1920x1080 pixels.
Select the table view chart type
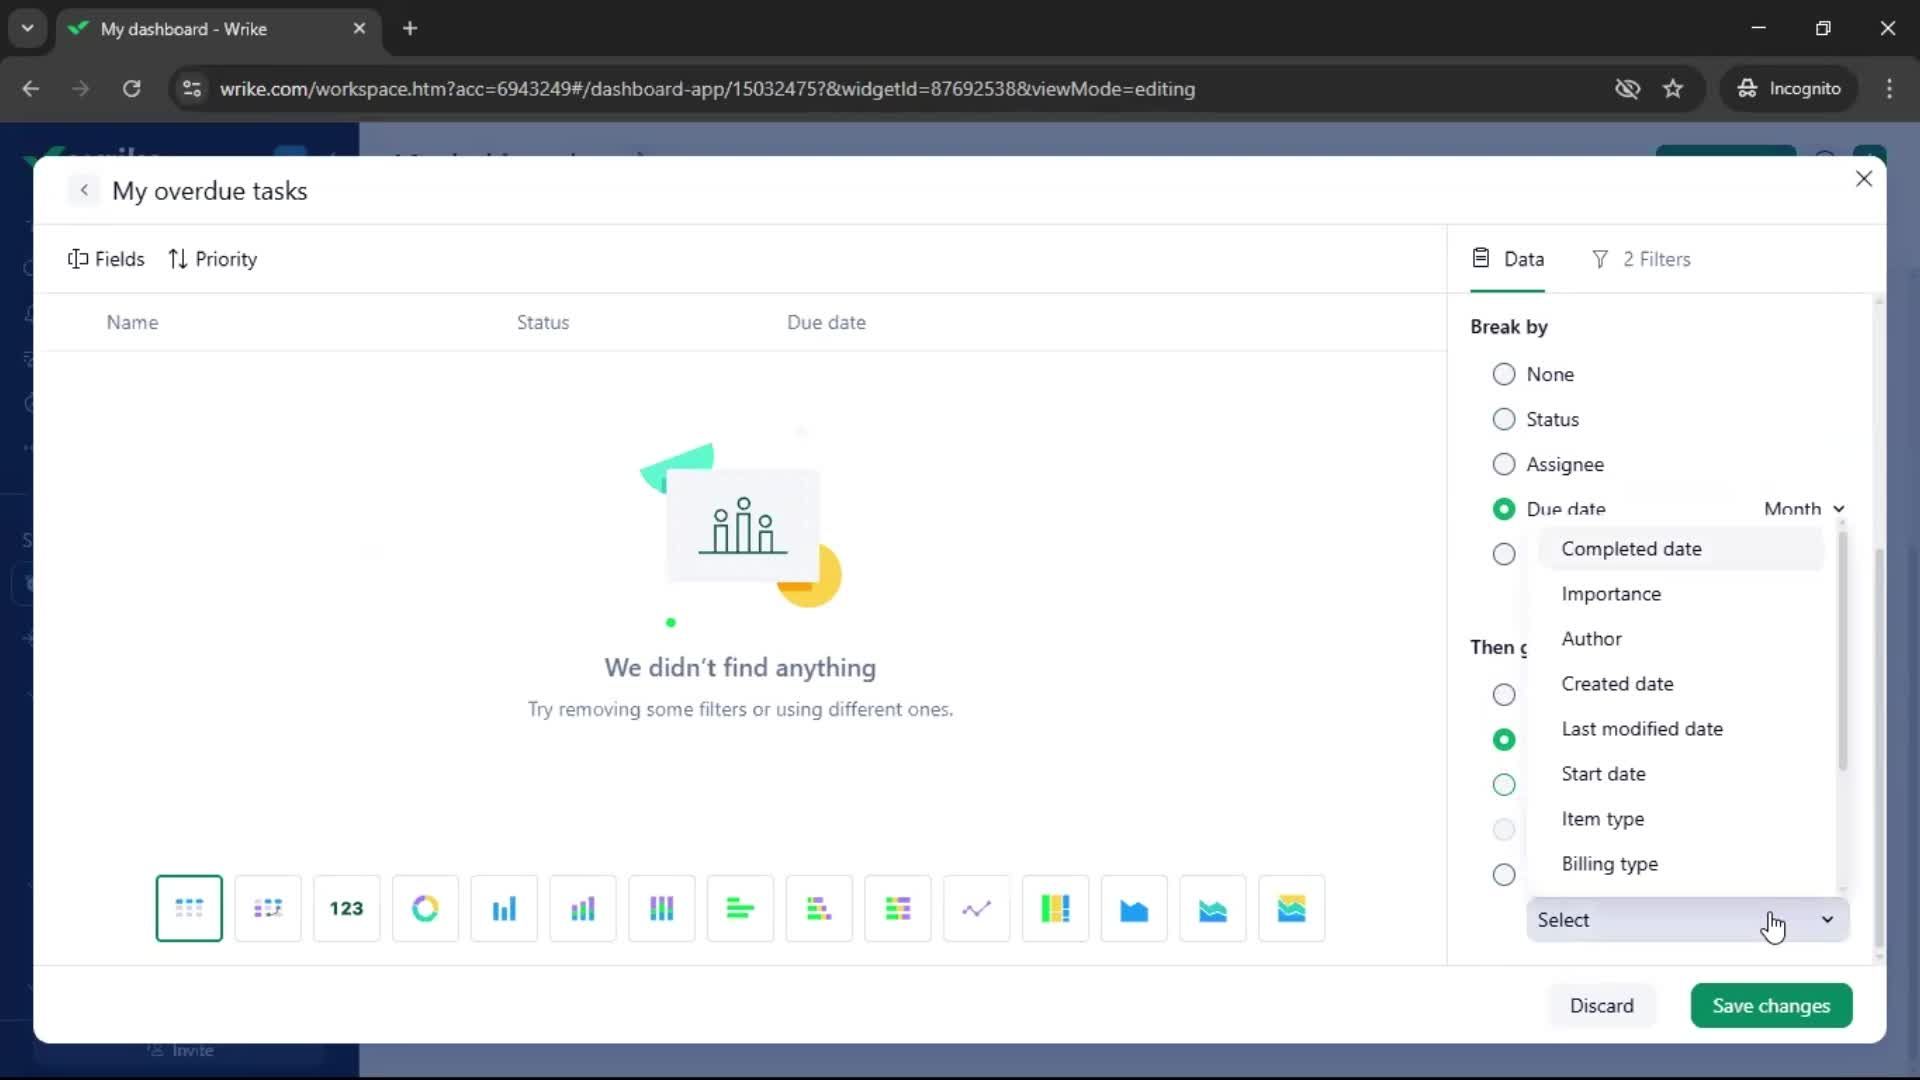pyautogui.click(x=189, y=908)
